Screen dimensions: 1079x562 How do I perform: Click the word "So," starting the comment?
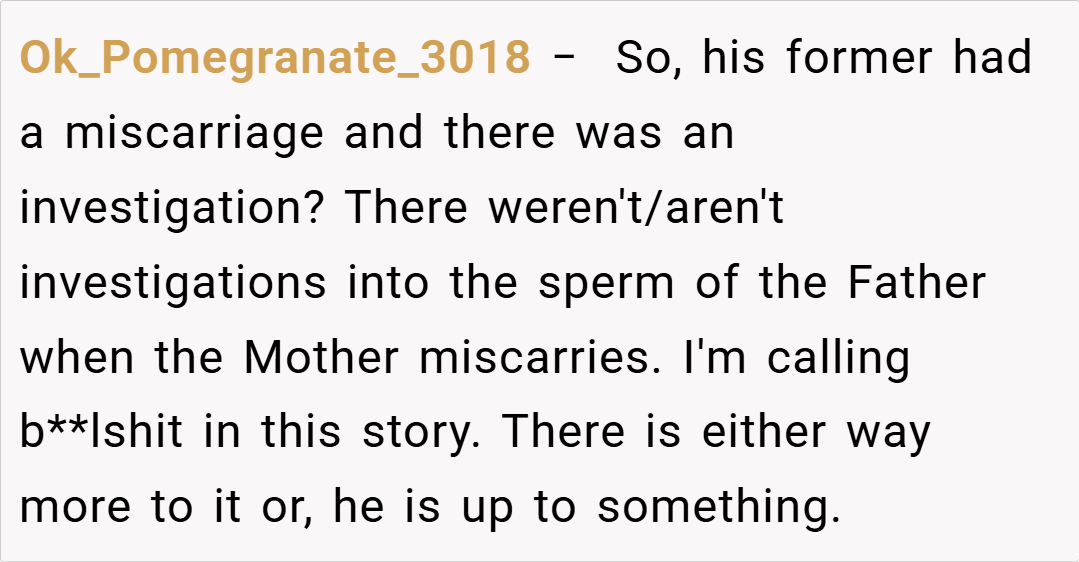click(x=648, y=59)
